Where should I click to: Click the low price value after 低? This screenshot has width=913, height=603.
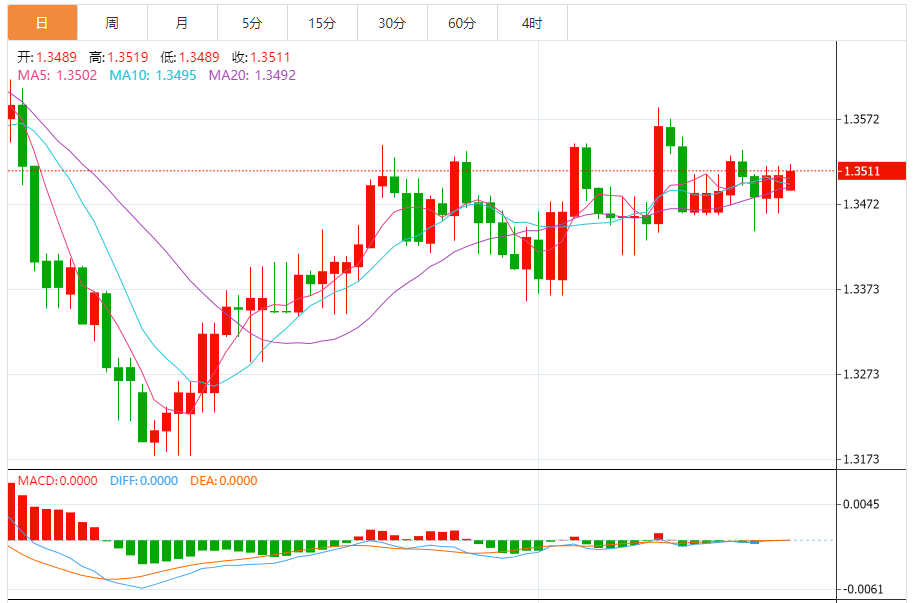[x=199, y=57]
